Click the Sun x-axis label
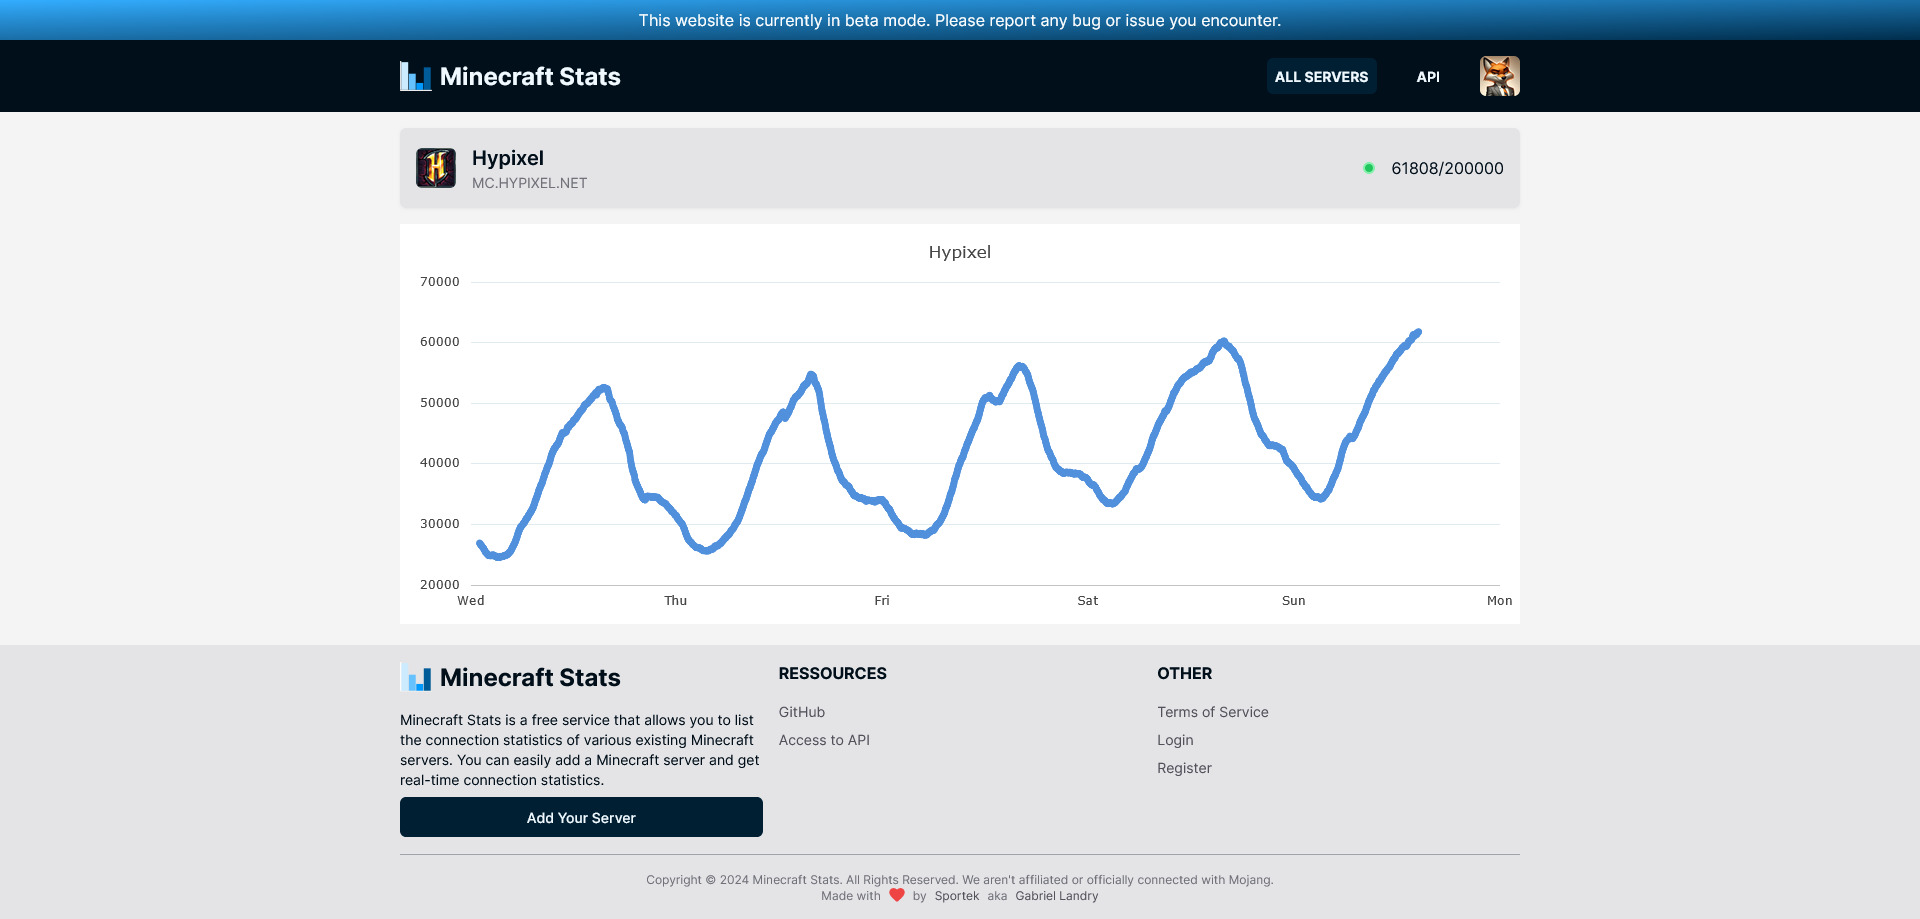The height and width of the screenshot is (919, 1920). [x=1294, y=601]
